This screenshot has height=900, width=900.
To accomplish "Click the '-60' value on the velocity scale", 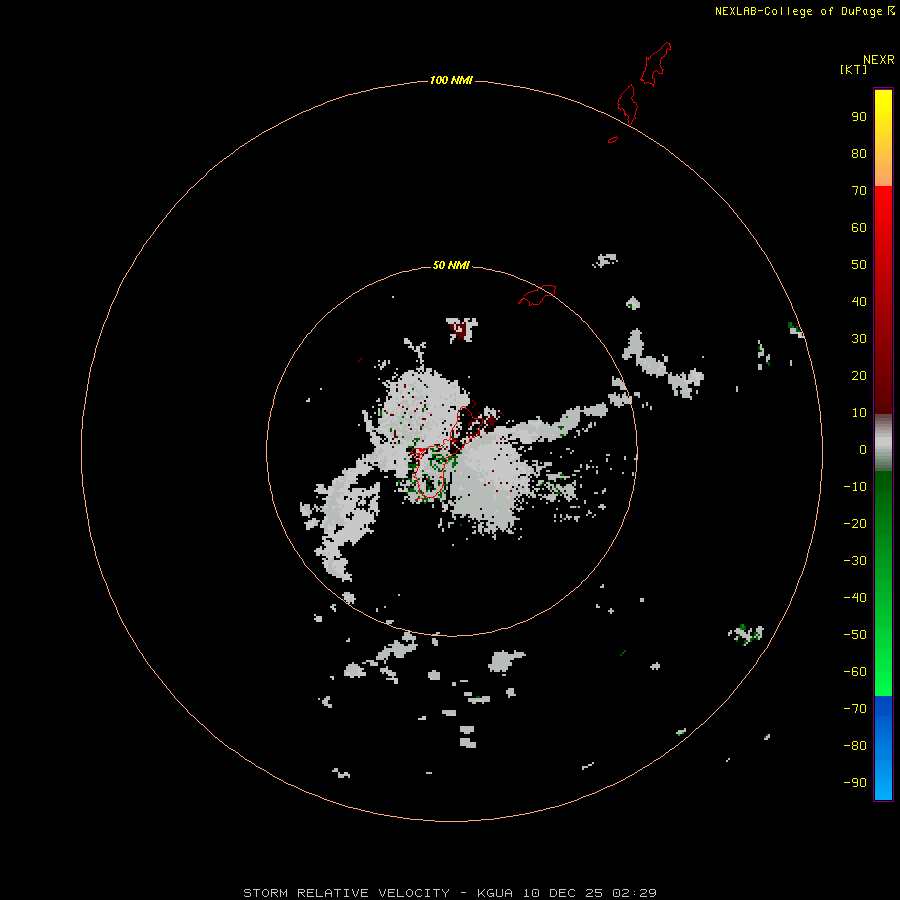I will coord(855,672).
